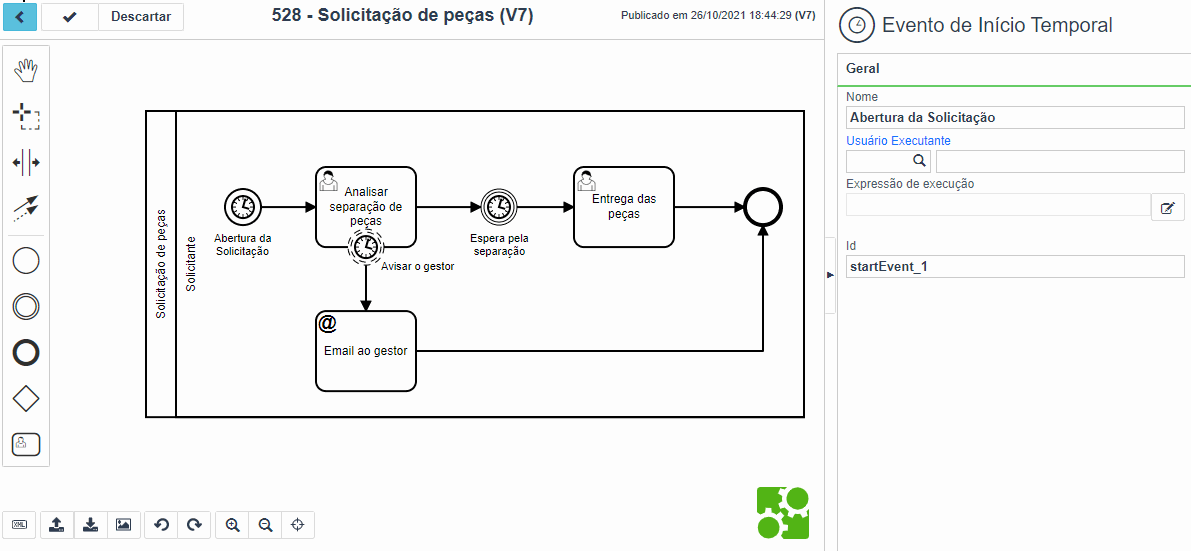Click the download diagram icon
The image size is (1191, 551).
click(x=90, y=524)
